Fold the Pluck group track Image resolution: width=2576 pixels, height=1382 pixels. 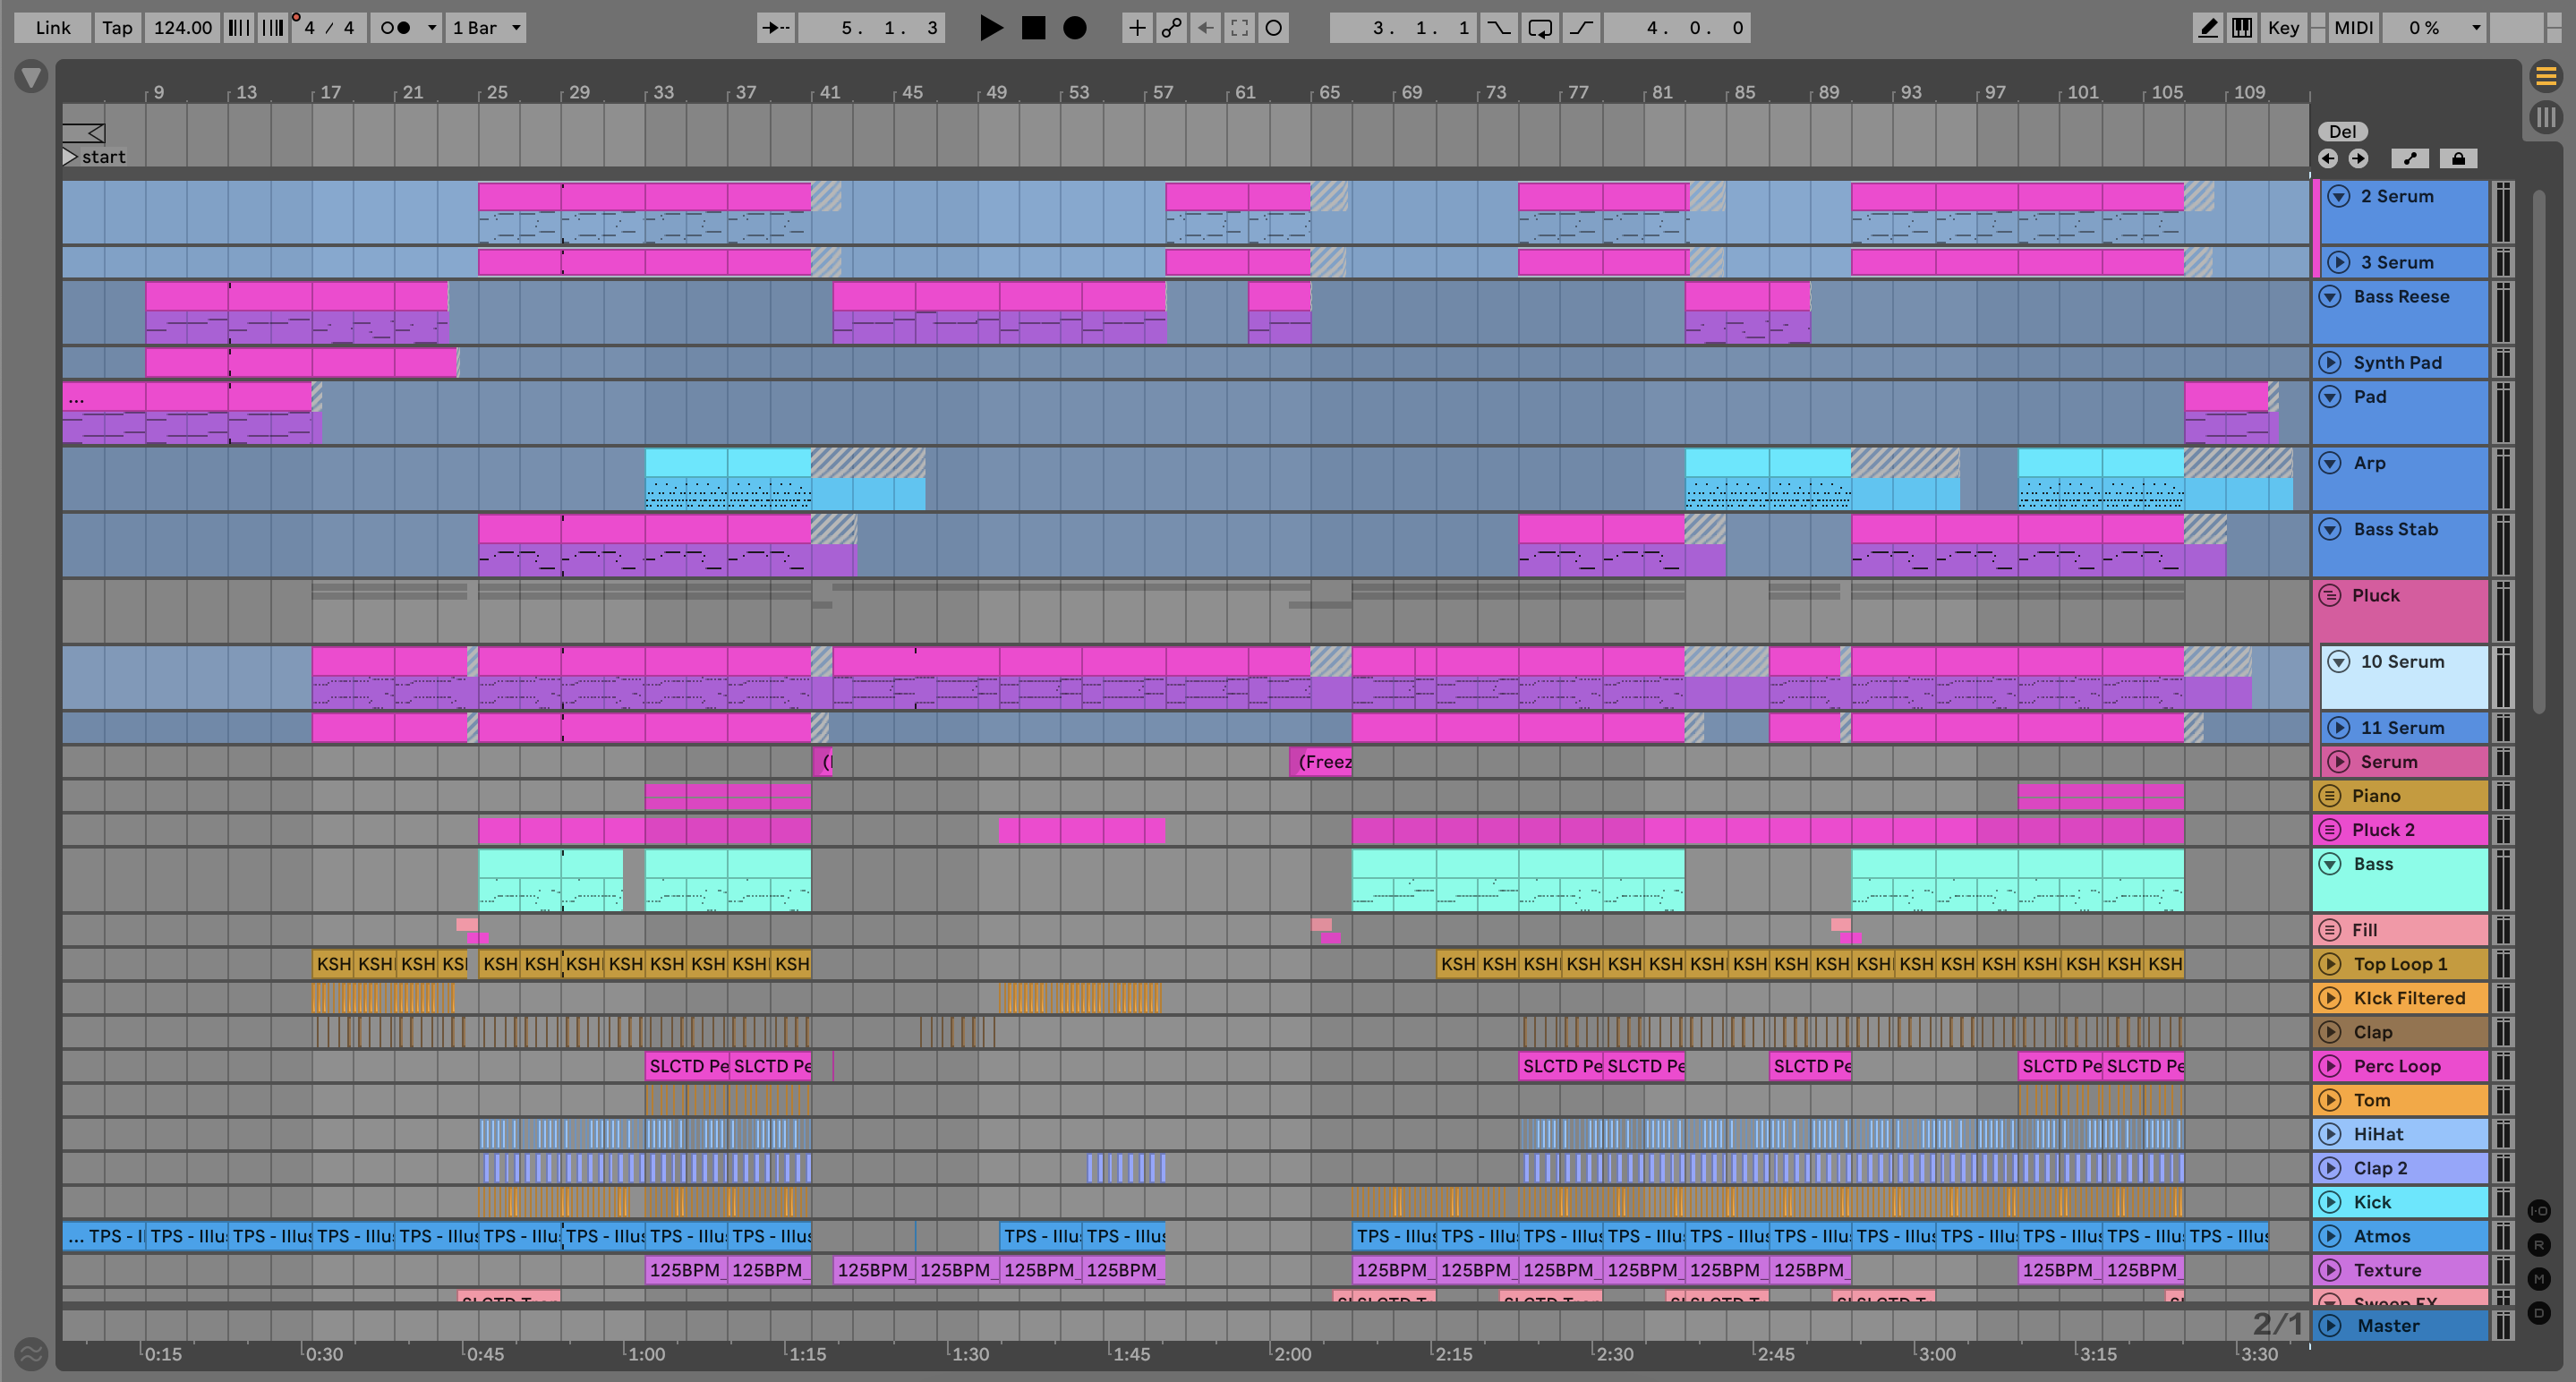(x=2330, y=596)
